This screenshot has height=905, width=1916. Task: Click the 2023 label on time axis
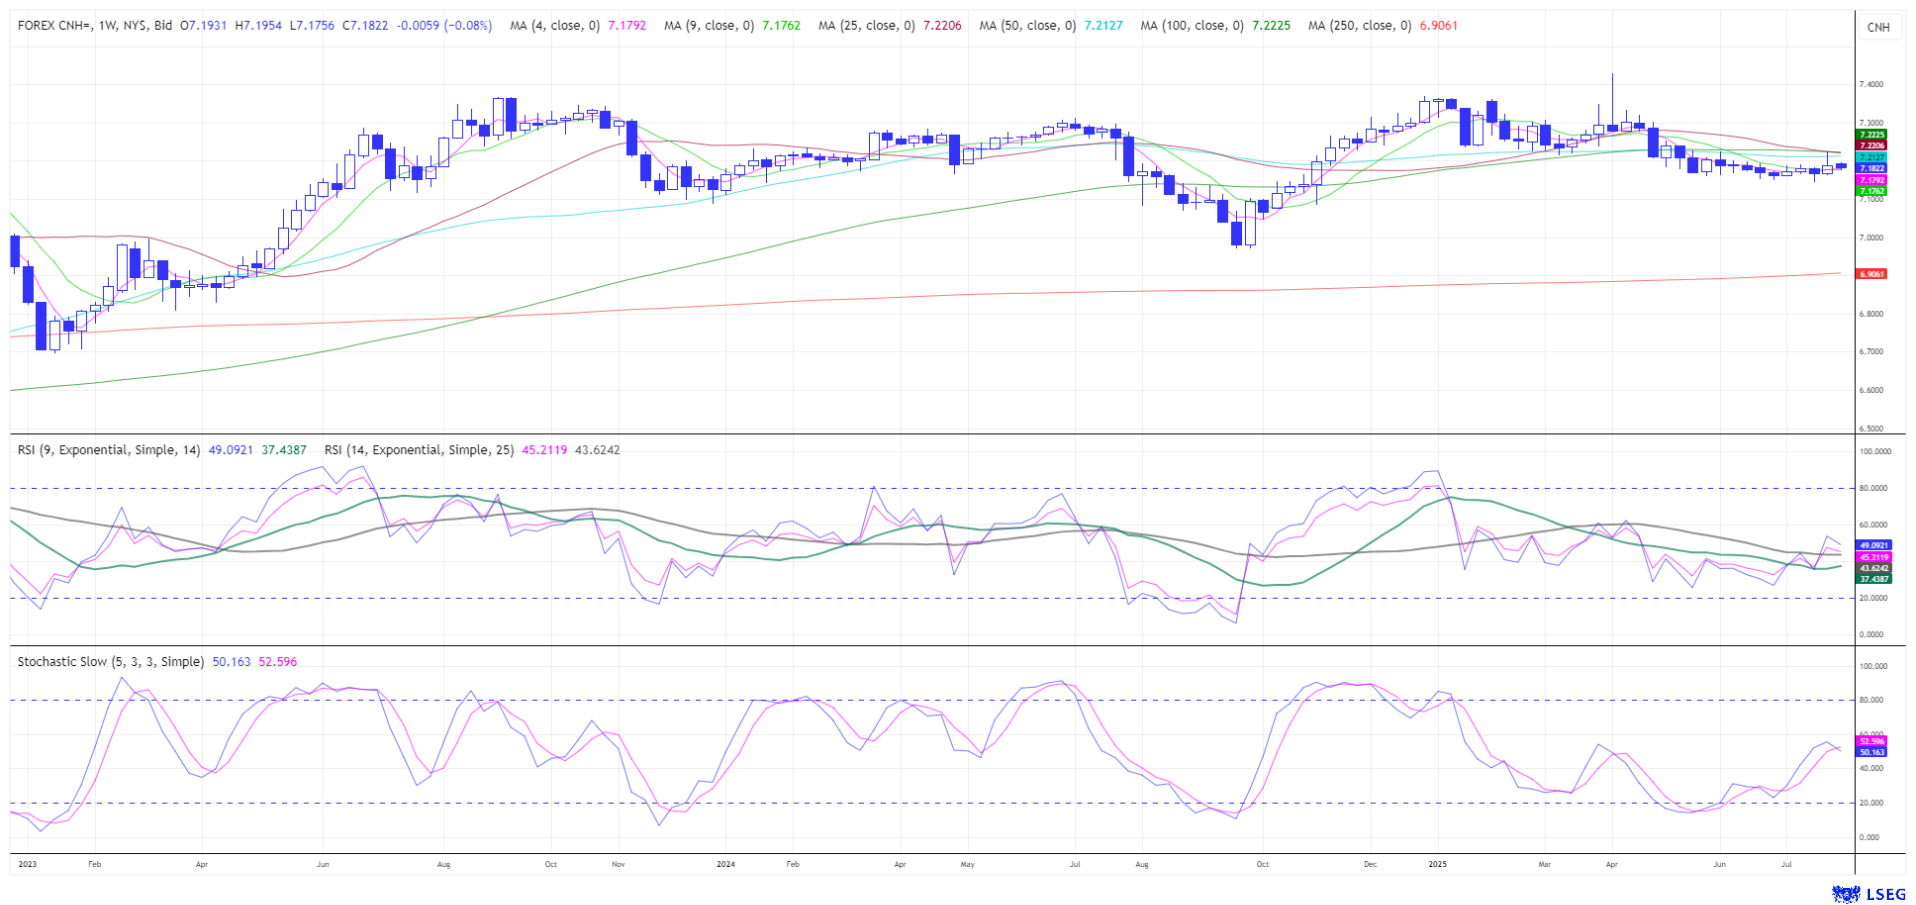(27, 863)
